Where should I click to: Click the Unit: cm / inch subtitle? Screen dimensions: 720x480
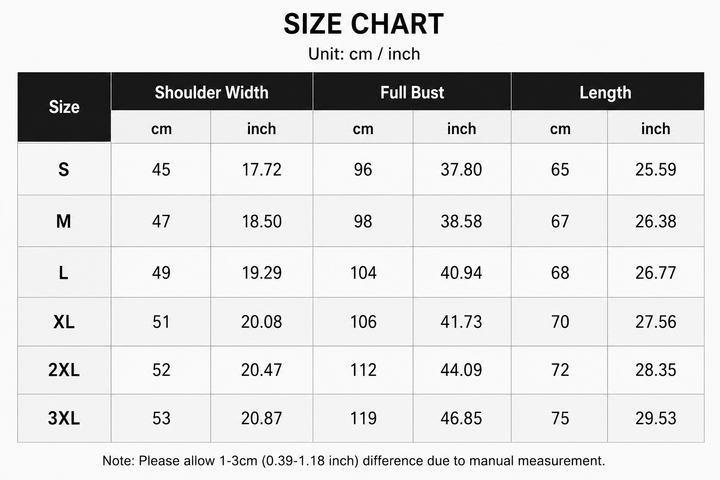point(364,54)
